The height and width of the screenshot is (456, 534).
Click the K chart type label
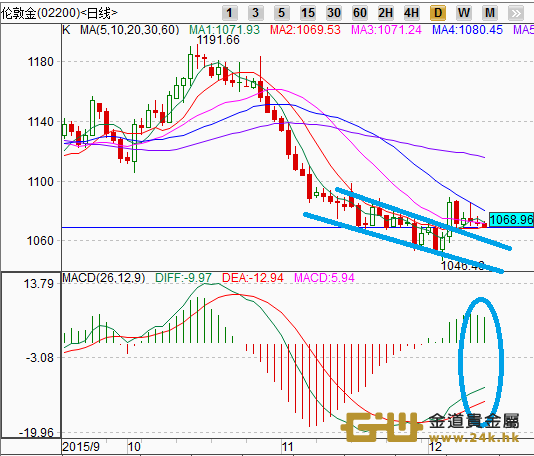click(x=66, y=30)
